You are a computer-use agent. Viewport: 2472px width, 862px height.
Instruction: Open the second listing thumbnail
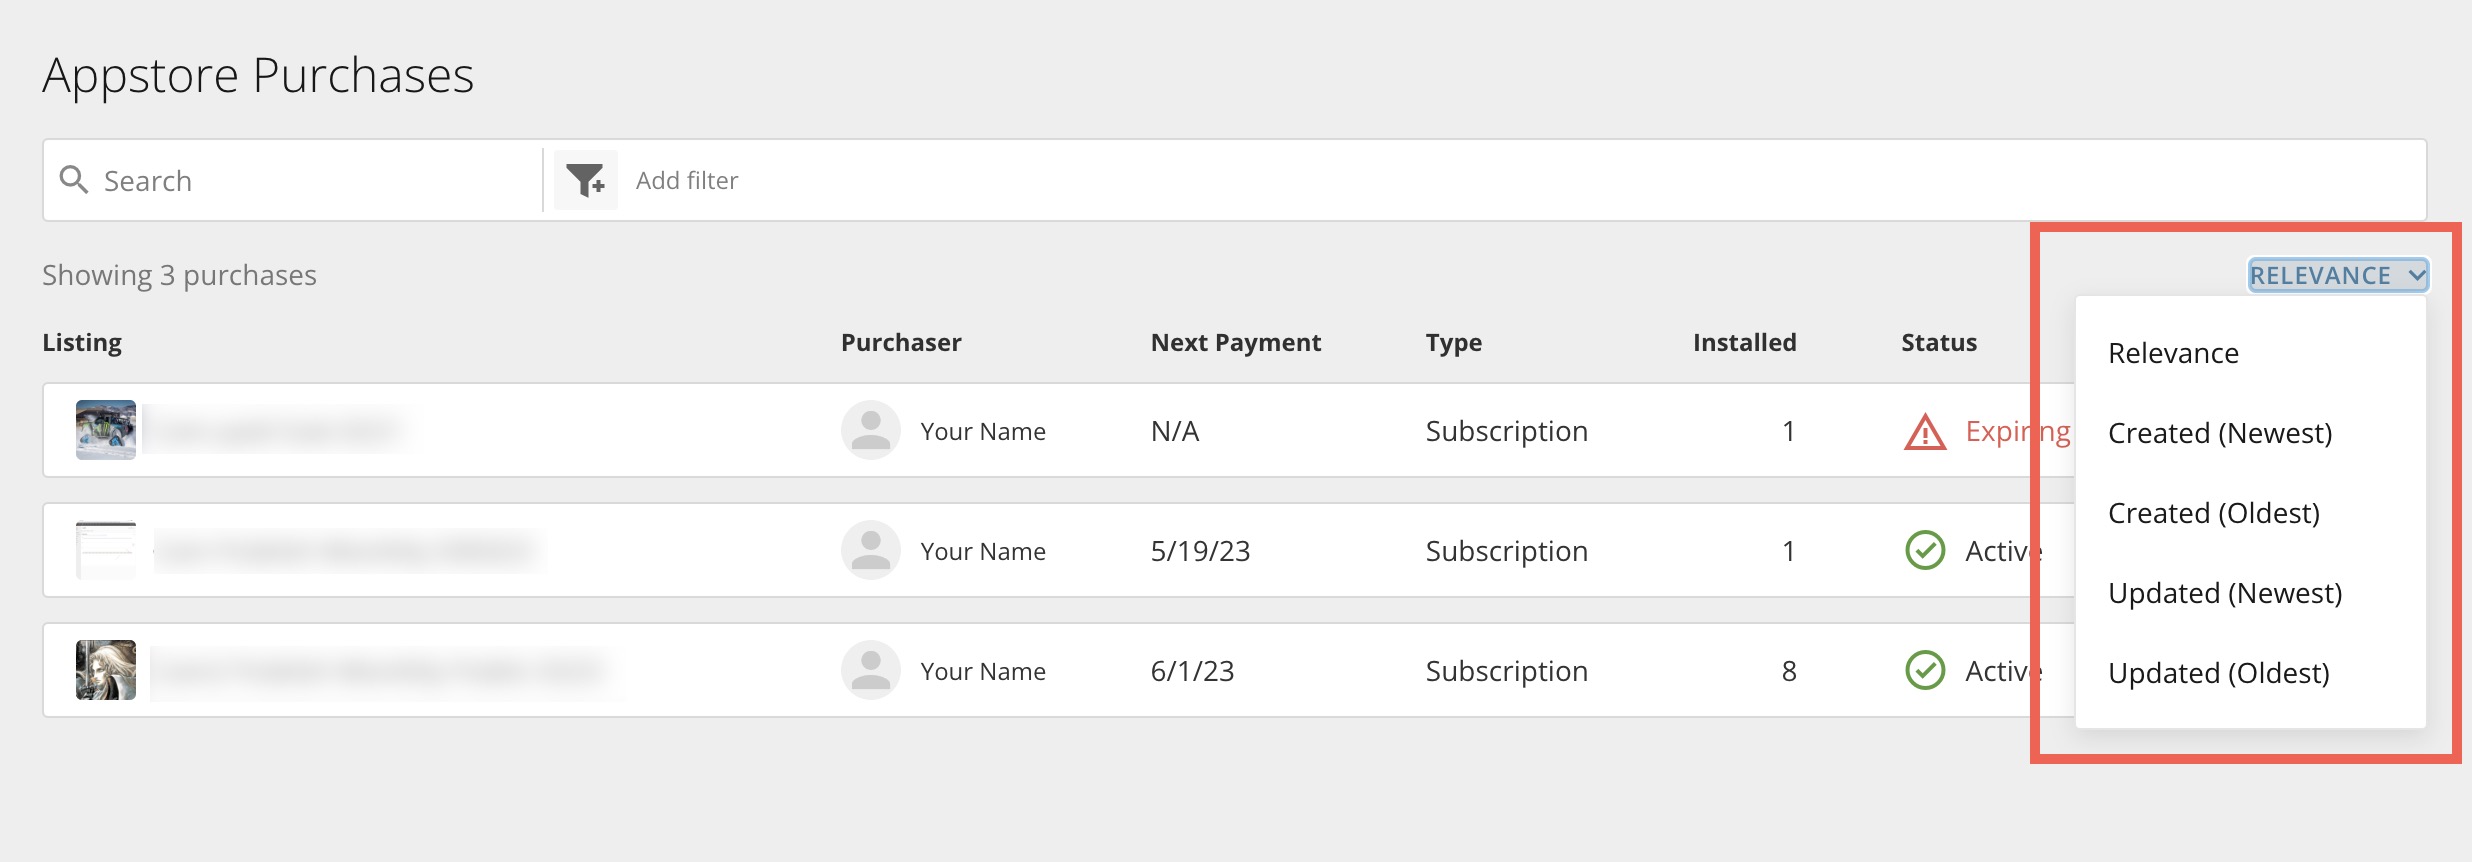click(x=106, y=550)
